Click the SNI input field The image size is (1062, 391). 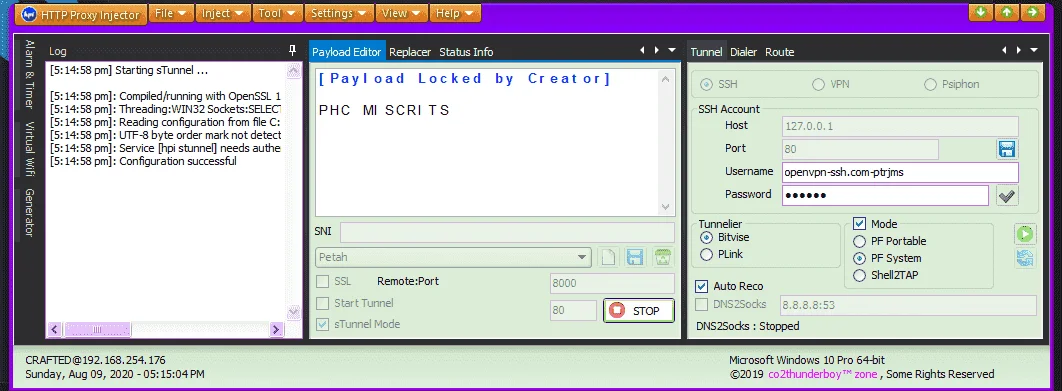tap(507, 232)
